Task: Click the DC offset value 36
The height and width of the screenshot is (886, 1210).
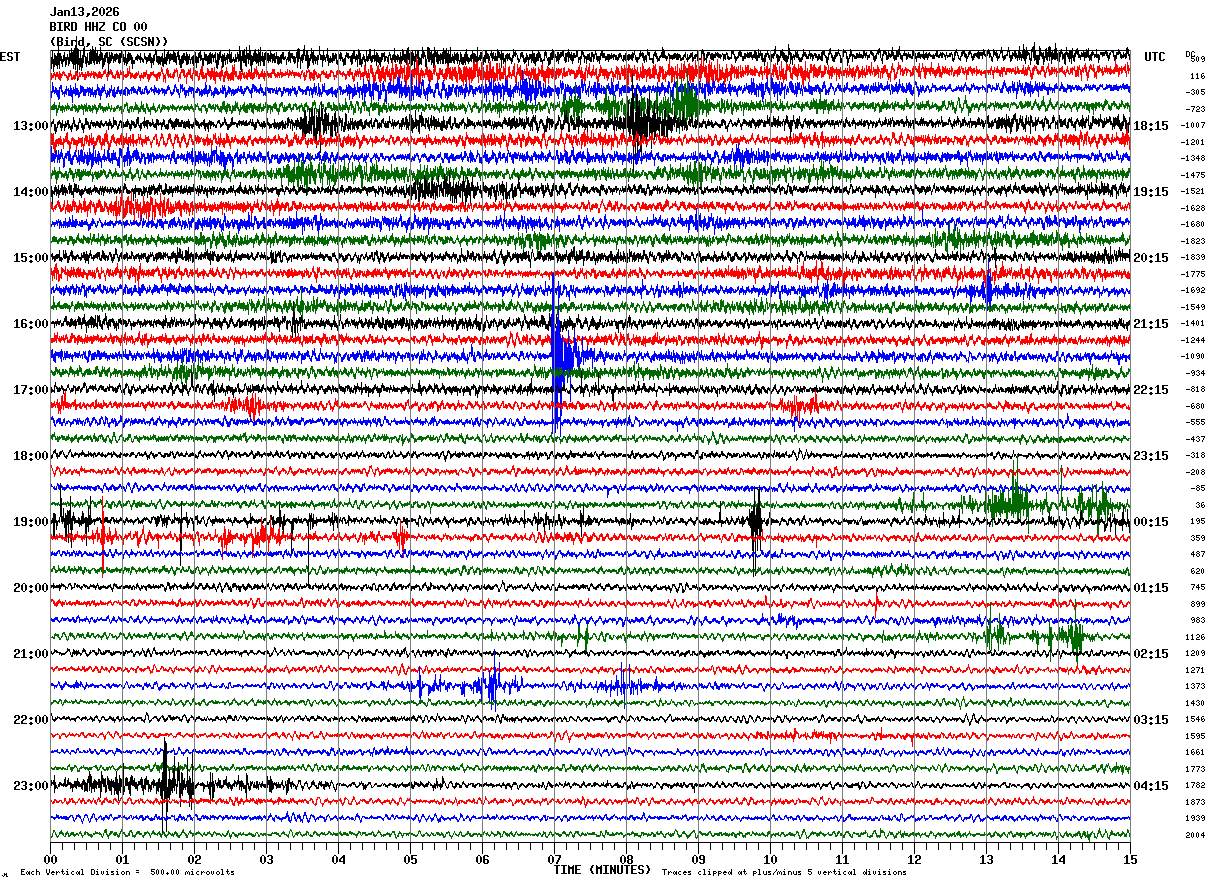Action: [x=1200, y=506]
